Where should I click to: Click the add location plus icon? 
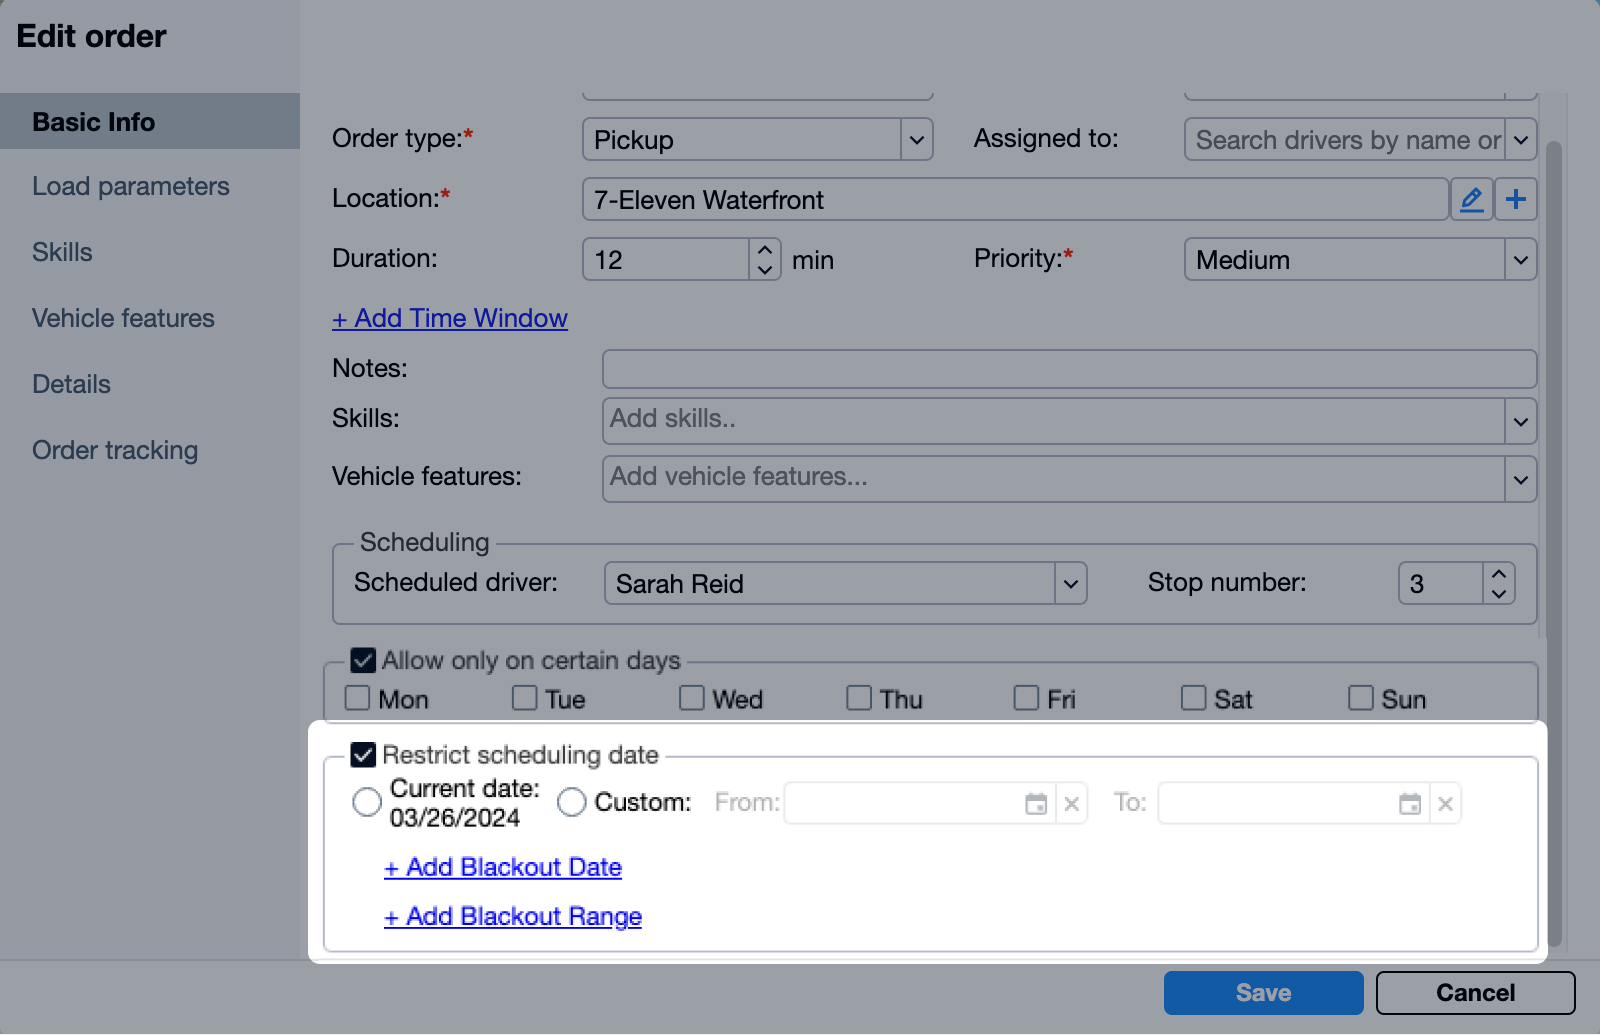[1516, 200]
